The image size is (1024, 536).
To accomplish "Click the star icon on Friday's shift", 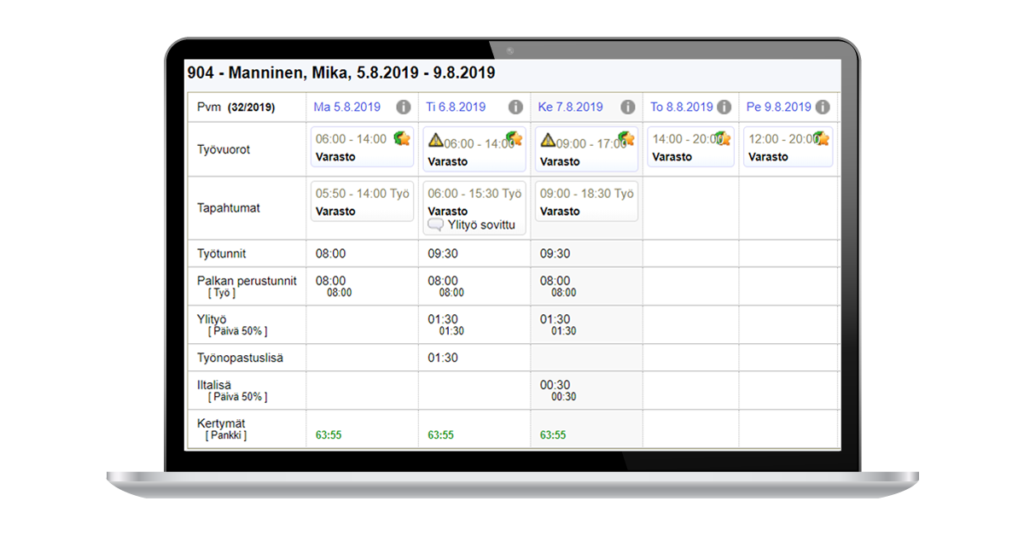I will point(821,138).
